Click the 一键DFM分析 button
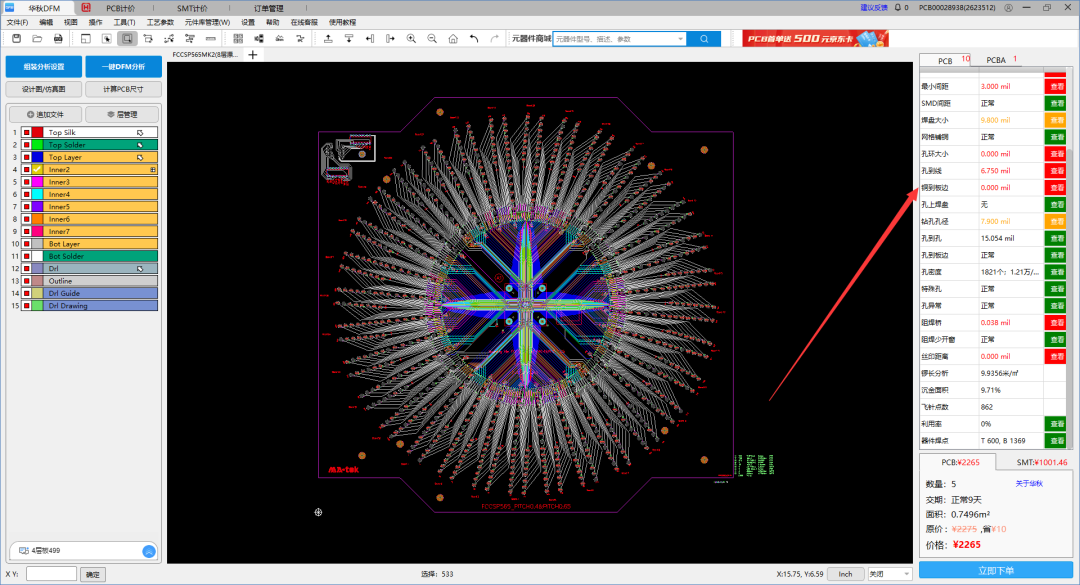Viewport: 1080px width, 585px height. tap(122, 67)
